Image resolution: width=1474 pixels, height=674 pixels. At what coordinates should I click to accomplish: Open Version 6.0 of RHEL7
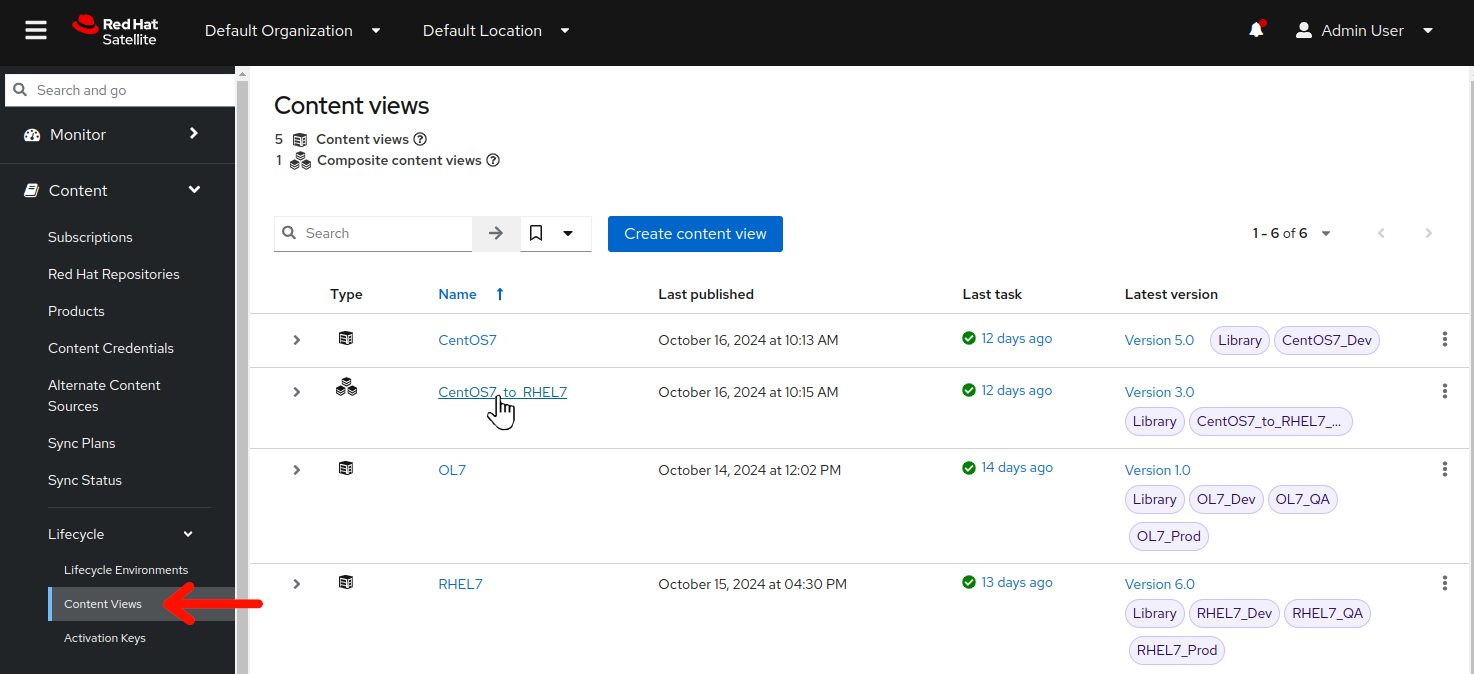click(x=1159, y=584)
